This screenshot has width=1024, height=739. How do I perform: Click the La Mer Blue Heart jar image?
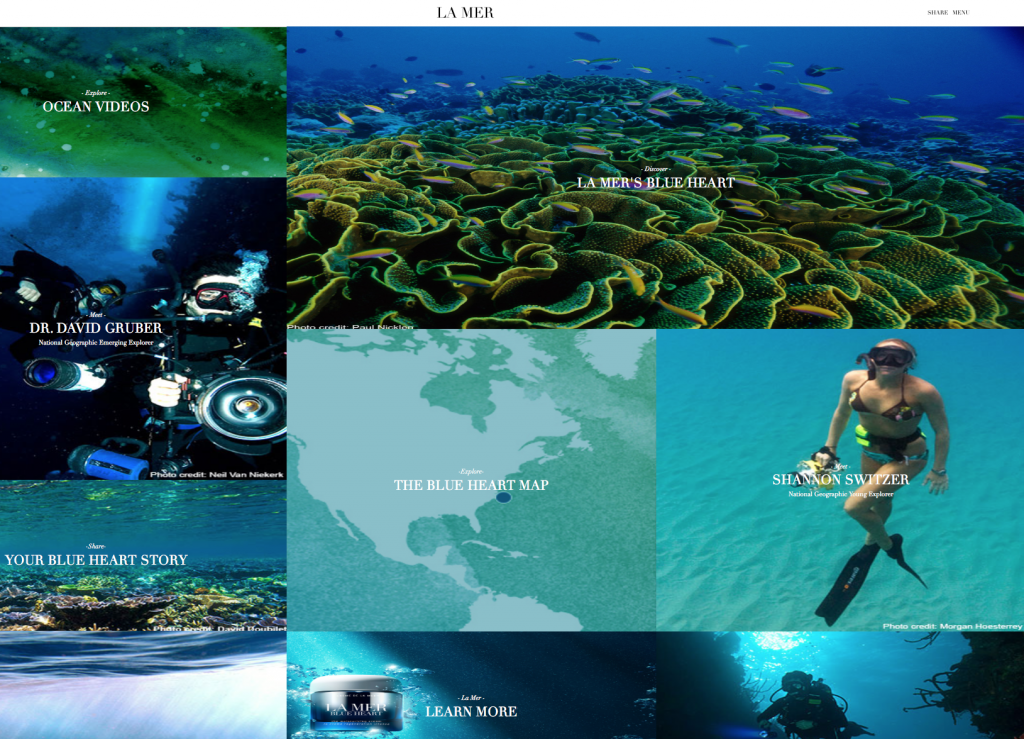[355, 702]
